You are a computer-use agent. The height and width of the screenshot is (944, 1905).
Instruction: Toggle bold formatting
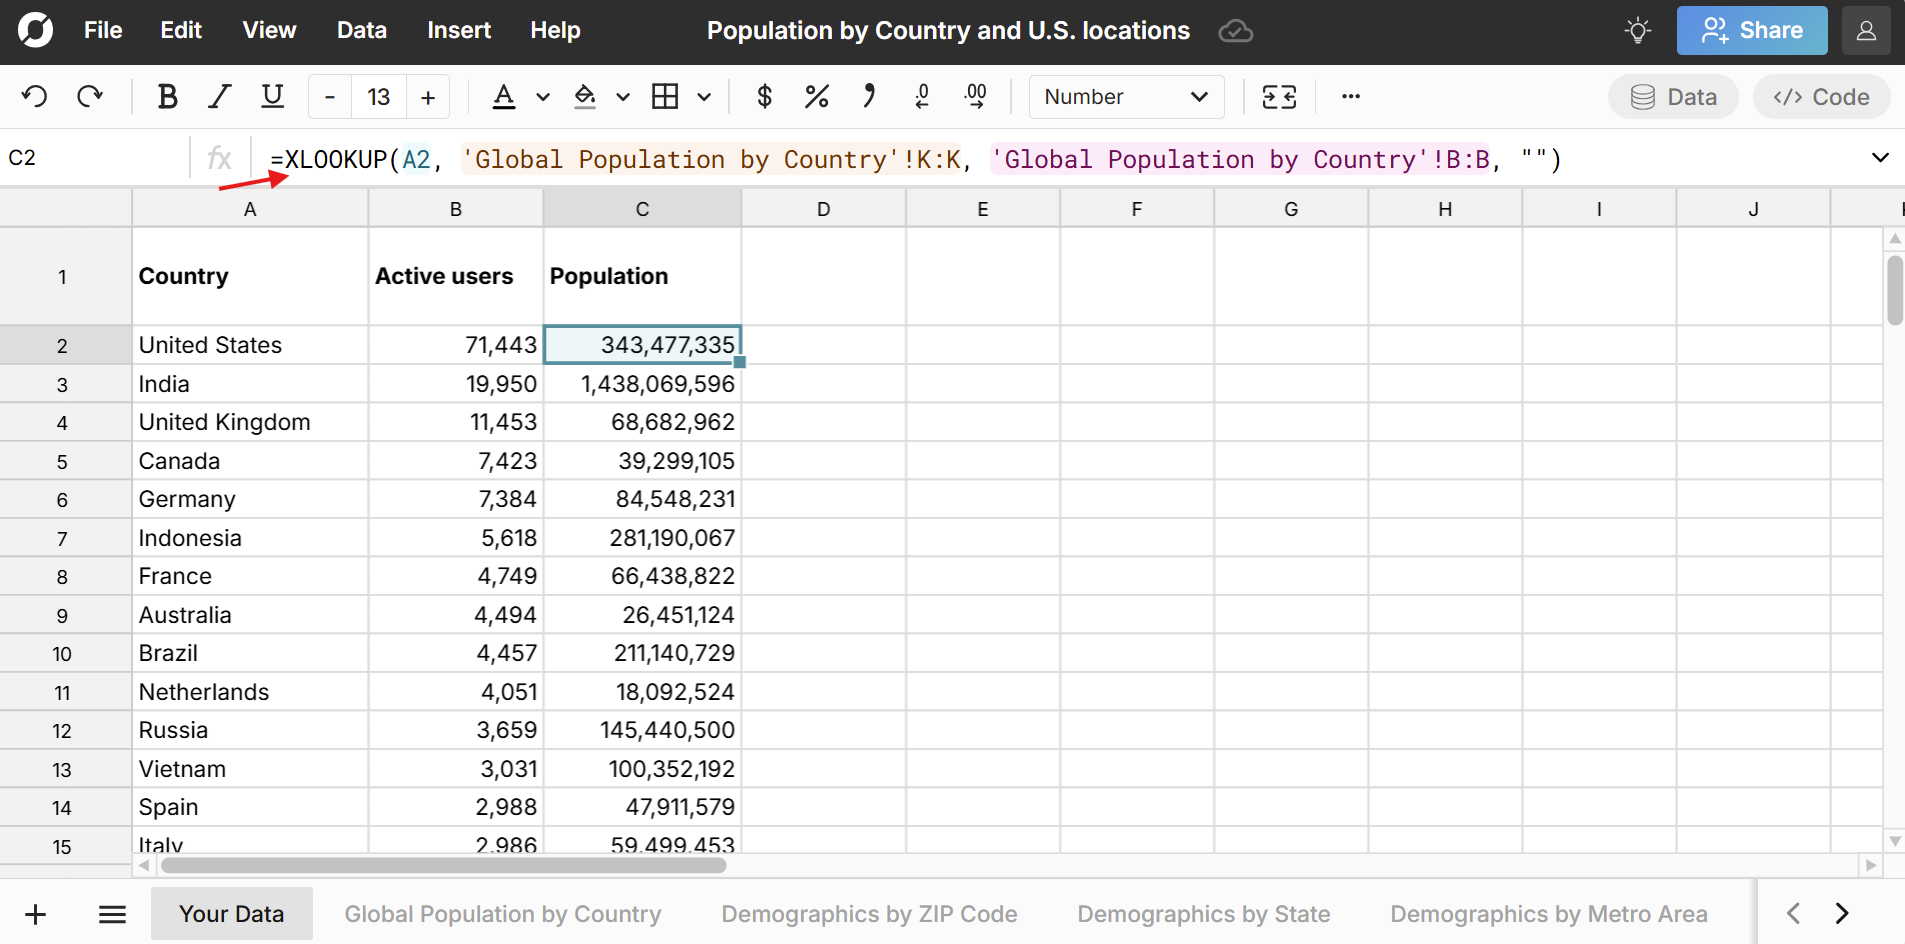[x=167, y=97]
